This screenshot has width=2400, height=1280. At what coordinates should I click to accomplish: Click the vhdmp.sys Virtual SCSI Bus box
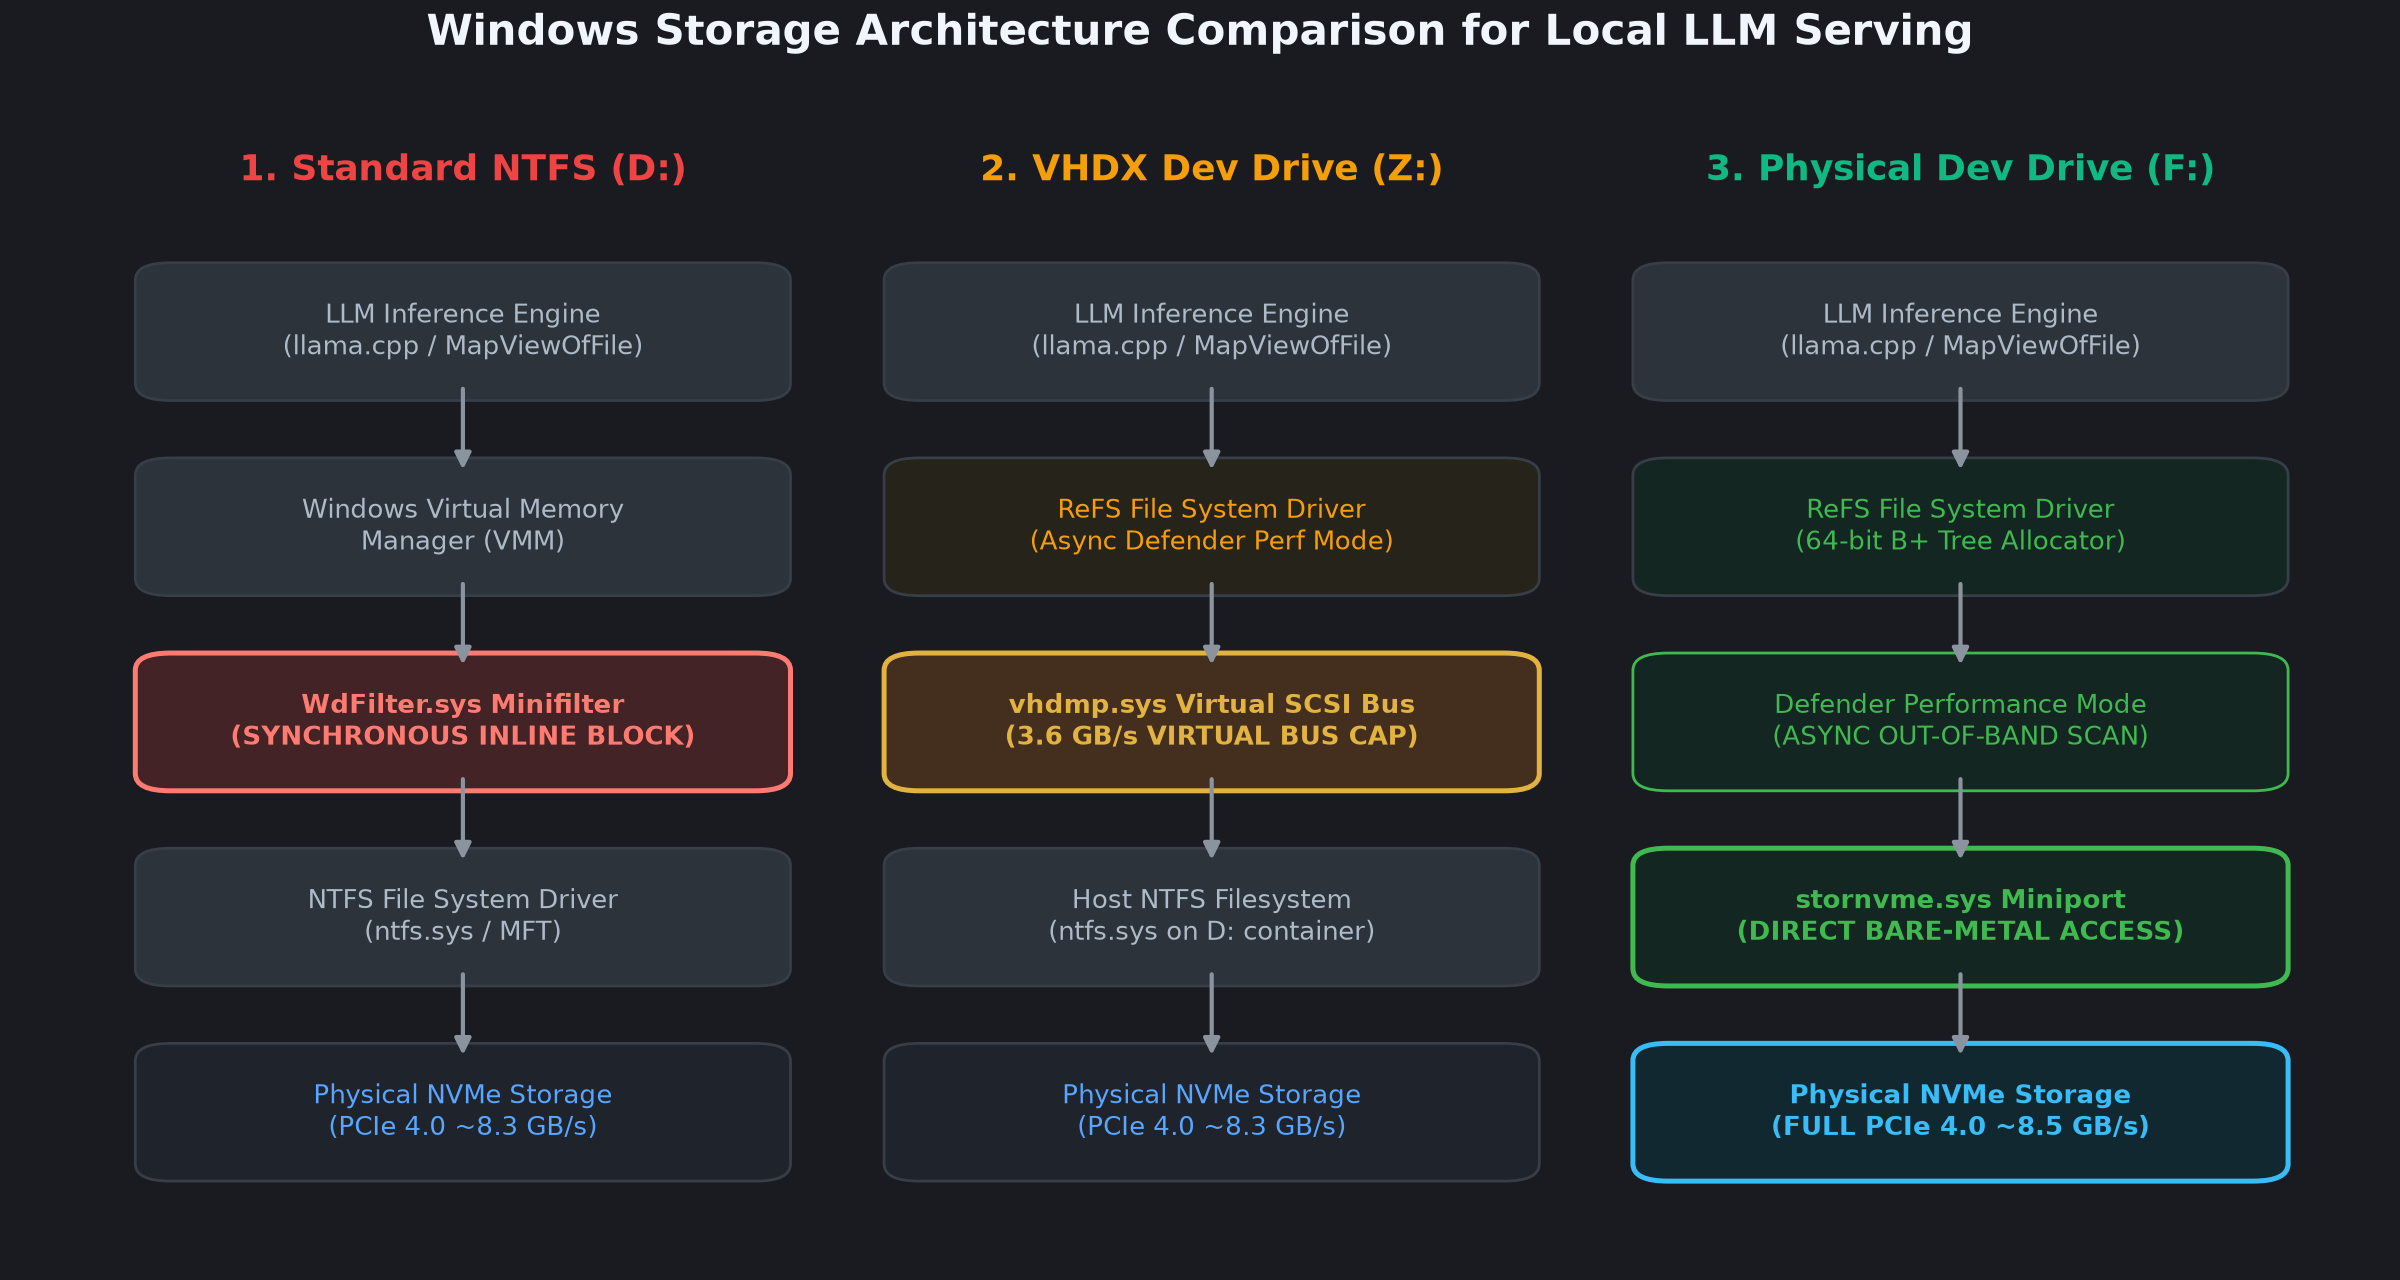(x=1211, y=722)
